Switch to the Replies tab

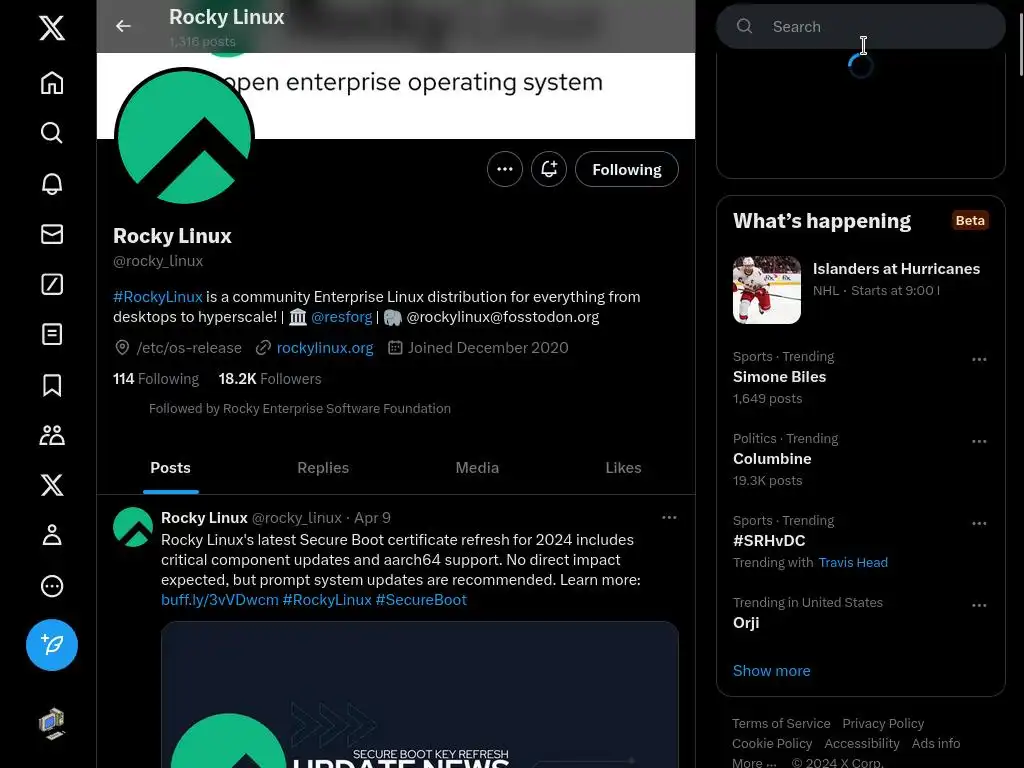[323, 468]
